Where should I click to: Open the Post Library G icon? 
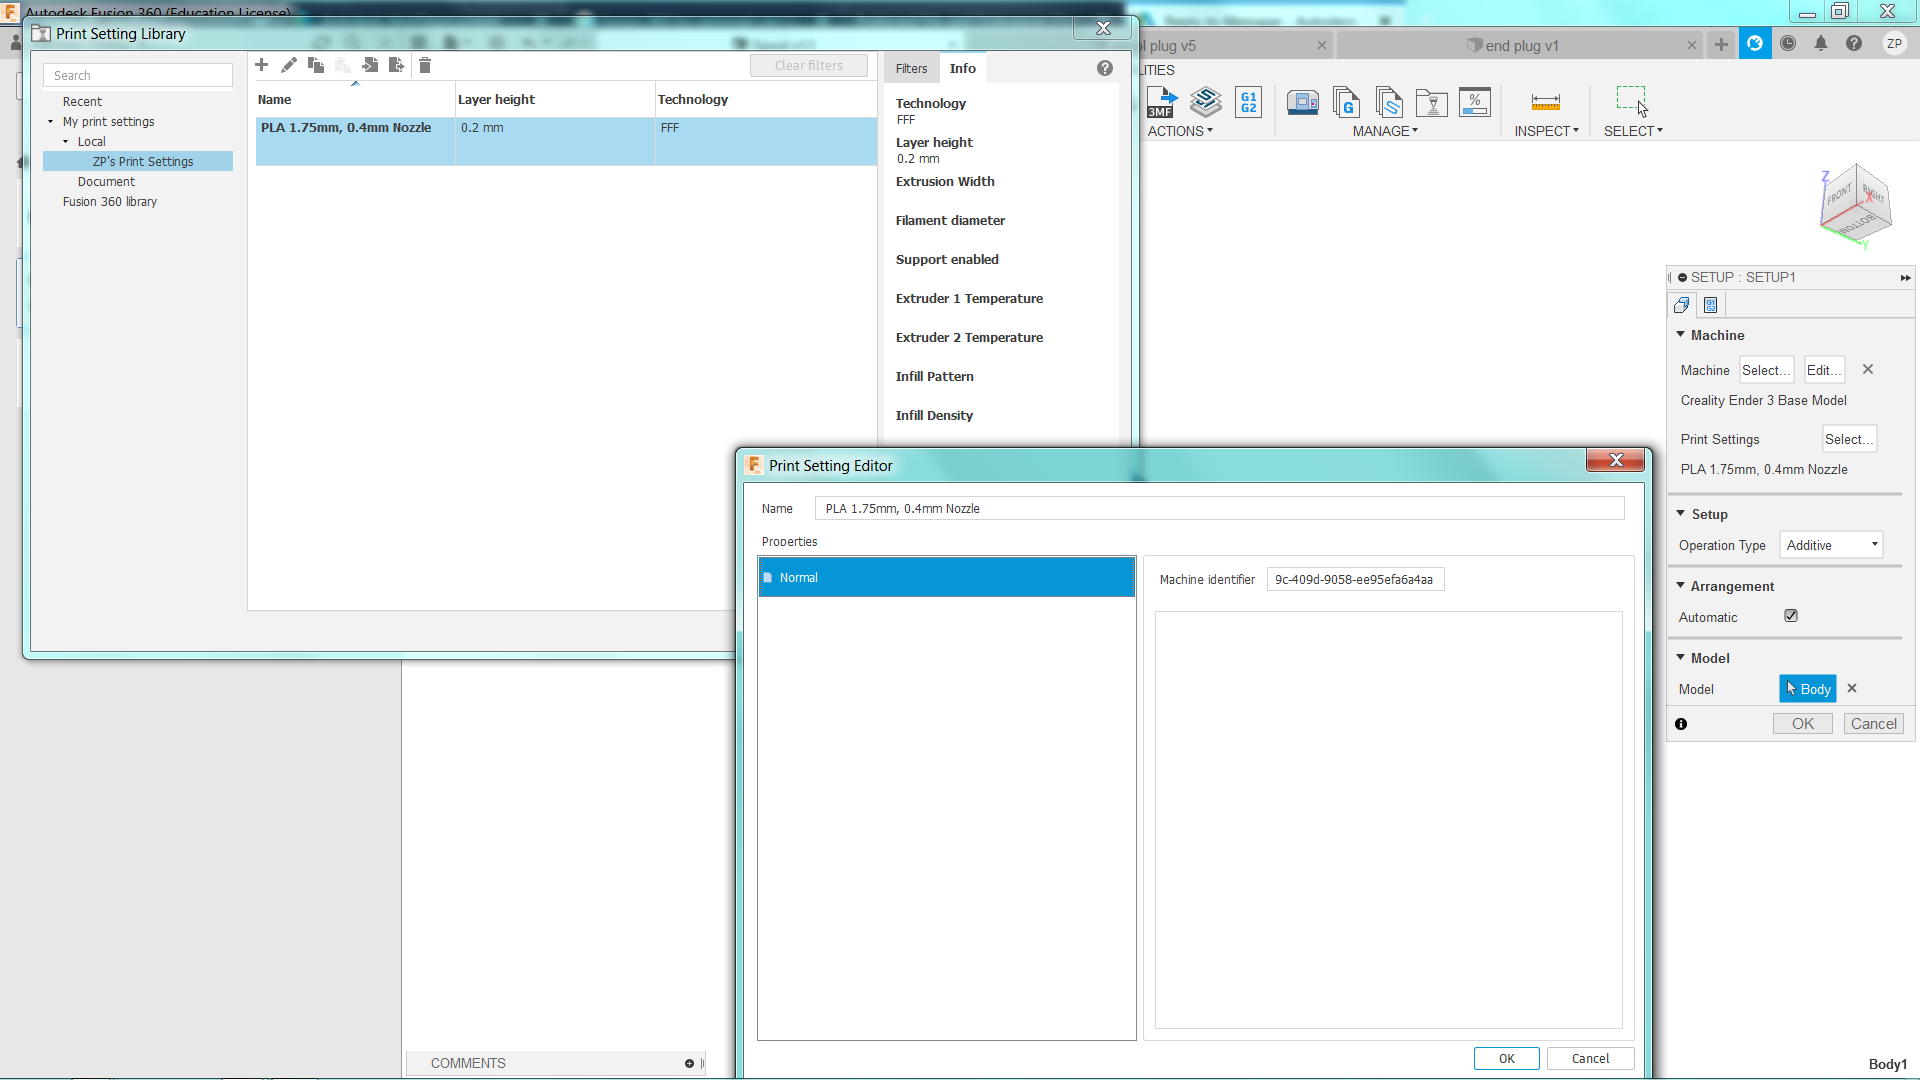[x=1346, y=102]
